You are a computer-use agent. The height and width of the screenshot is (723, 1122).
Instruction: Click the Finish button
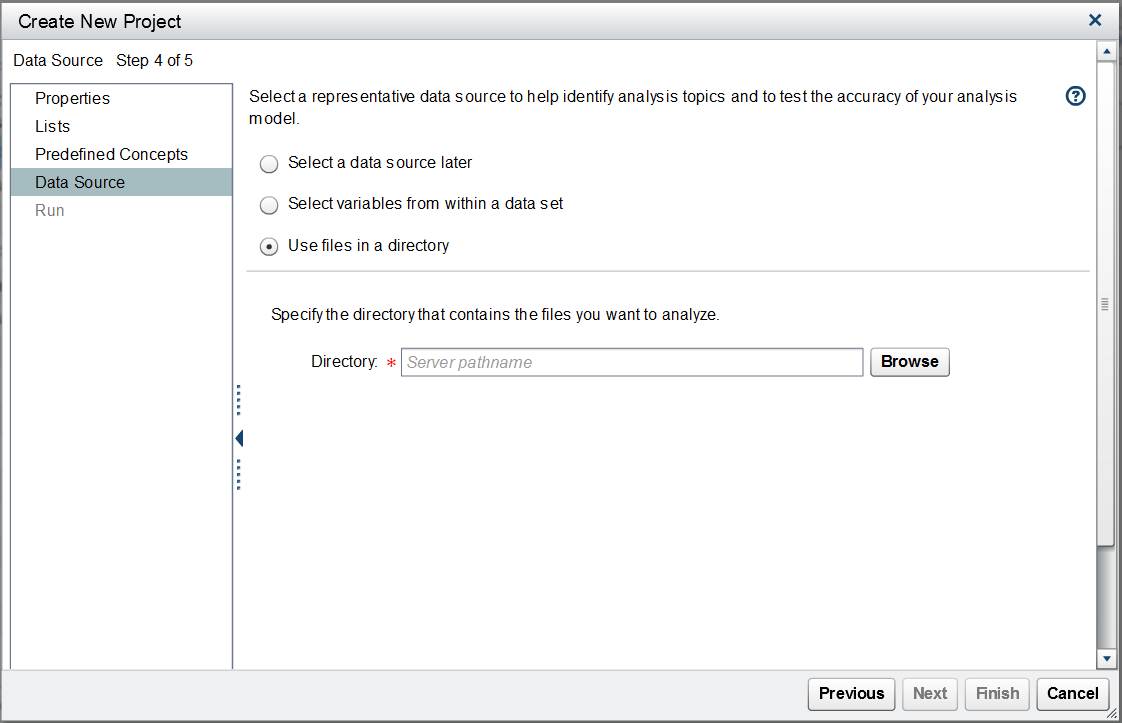pos(997,693)
